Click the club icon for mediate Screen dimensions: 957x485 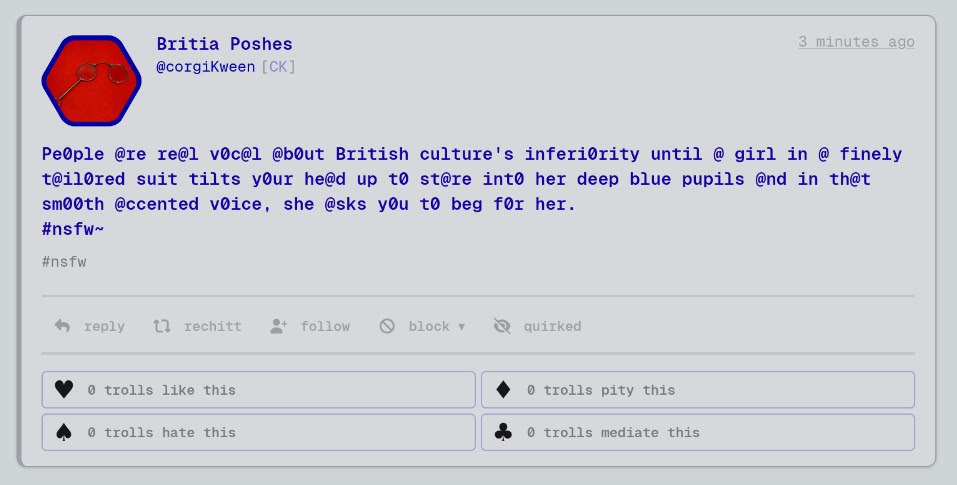503,433
